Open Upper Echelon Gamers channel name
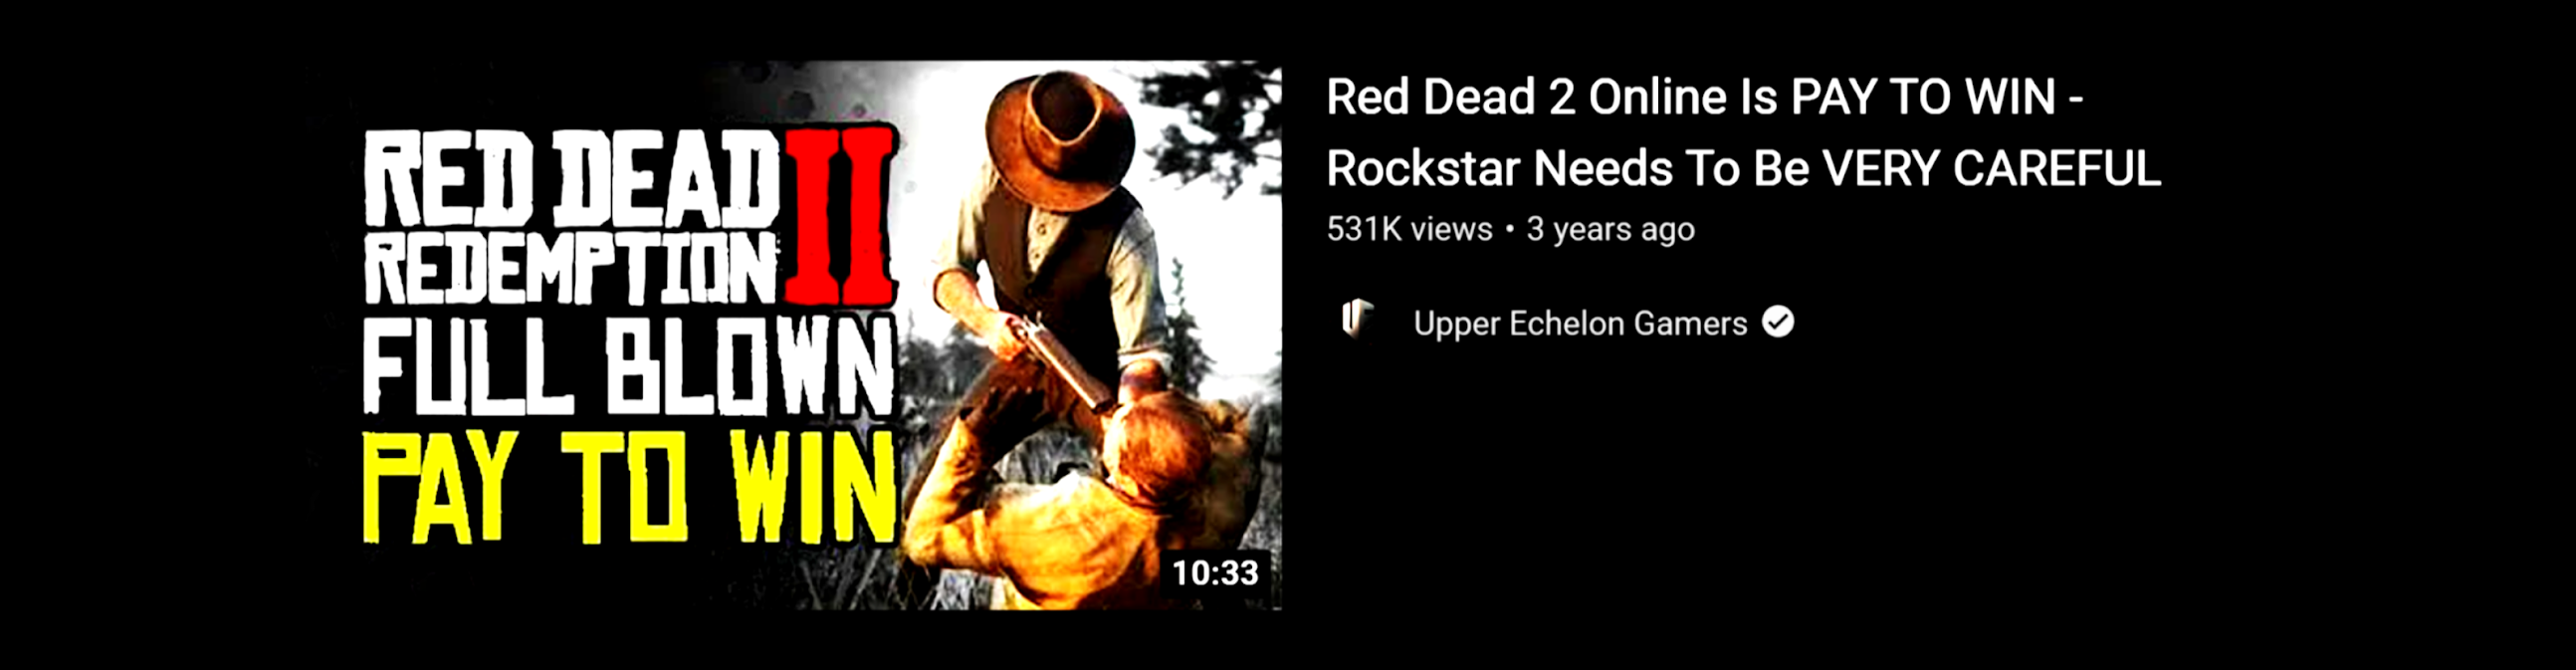 point(1580,323)
